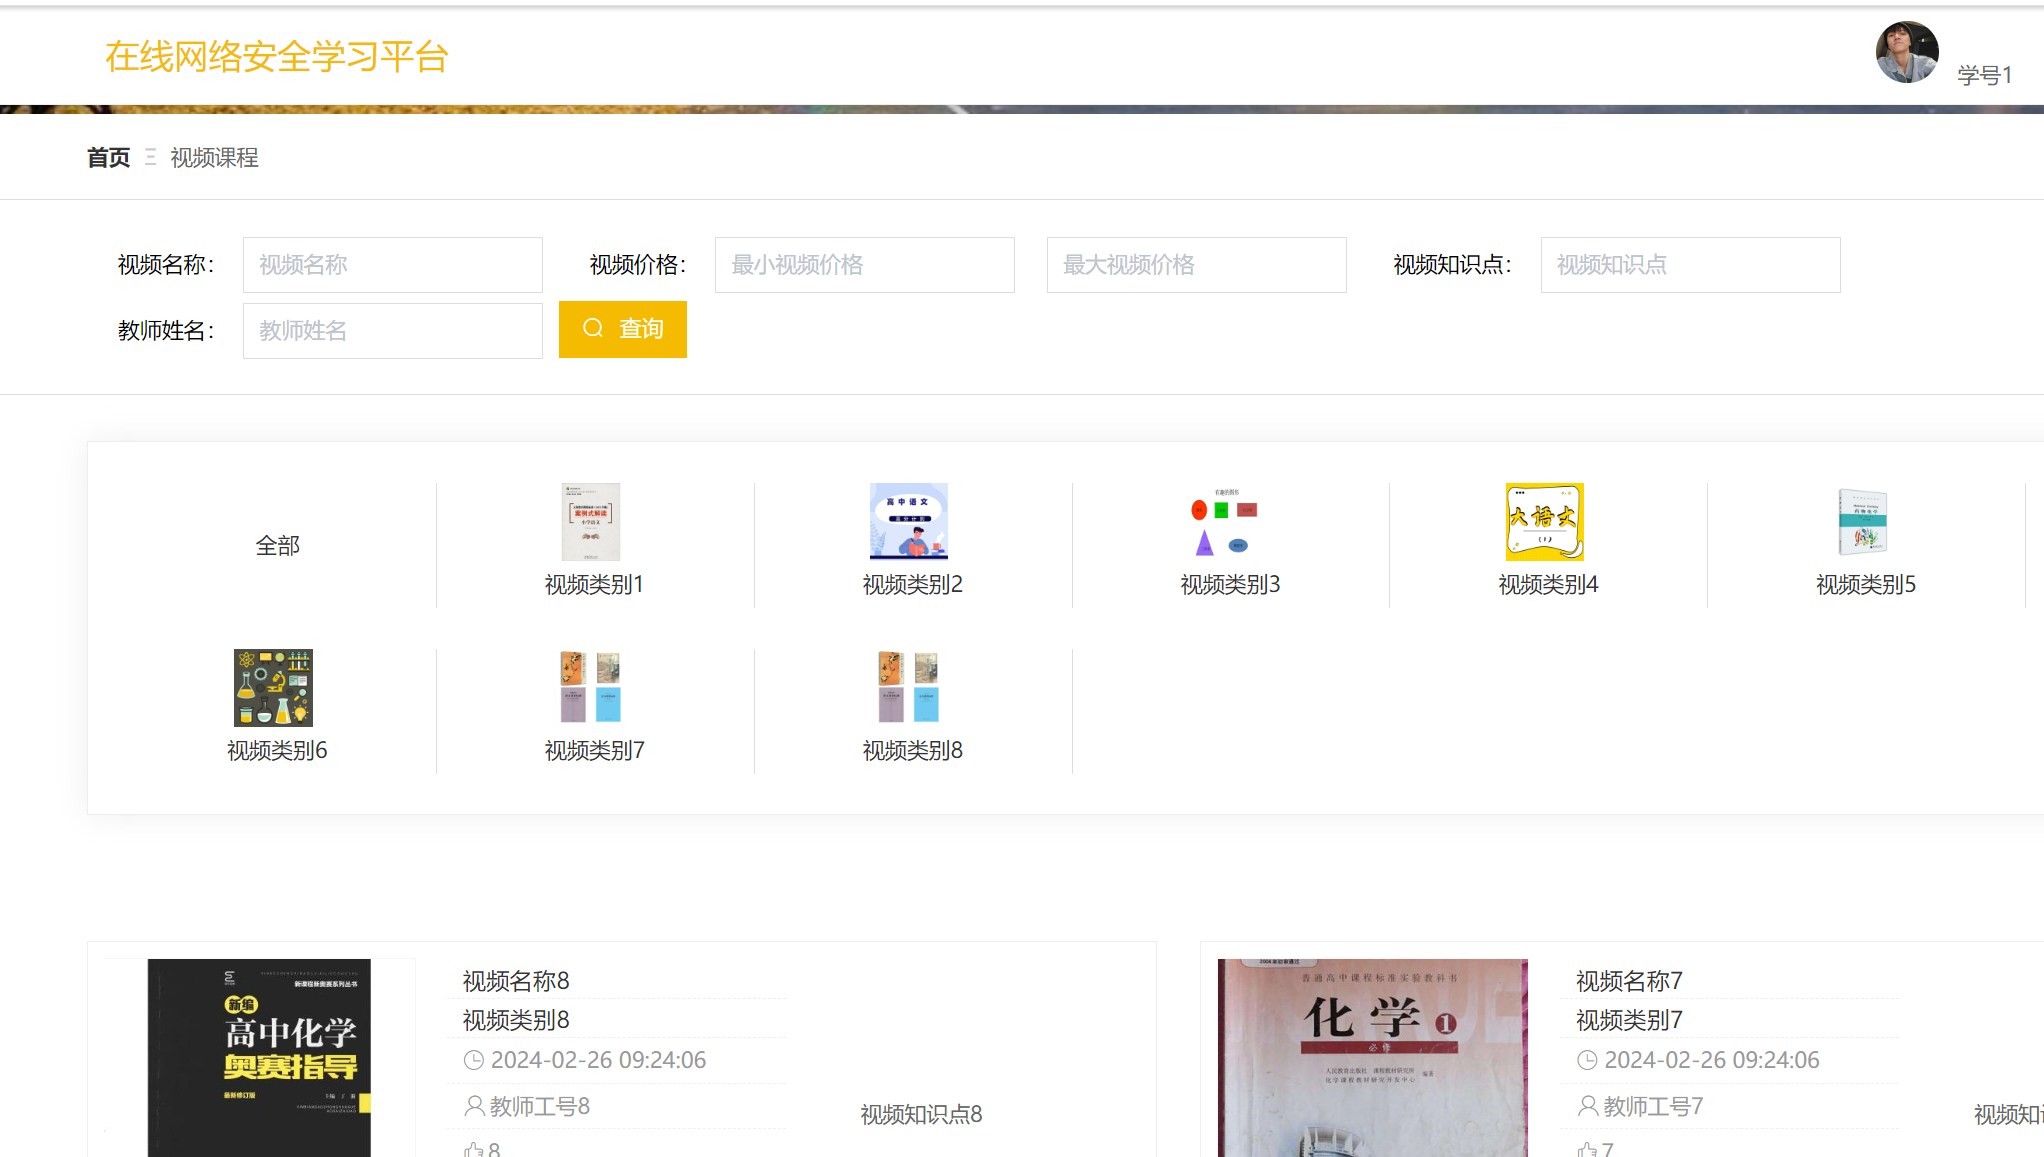Open the 首页 breadcrumb link

point(108,157)
